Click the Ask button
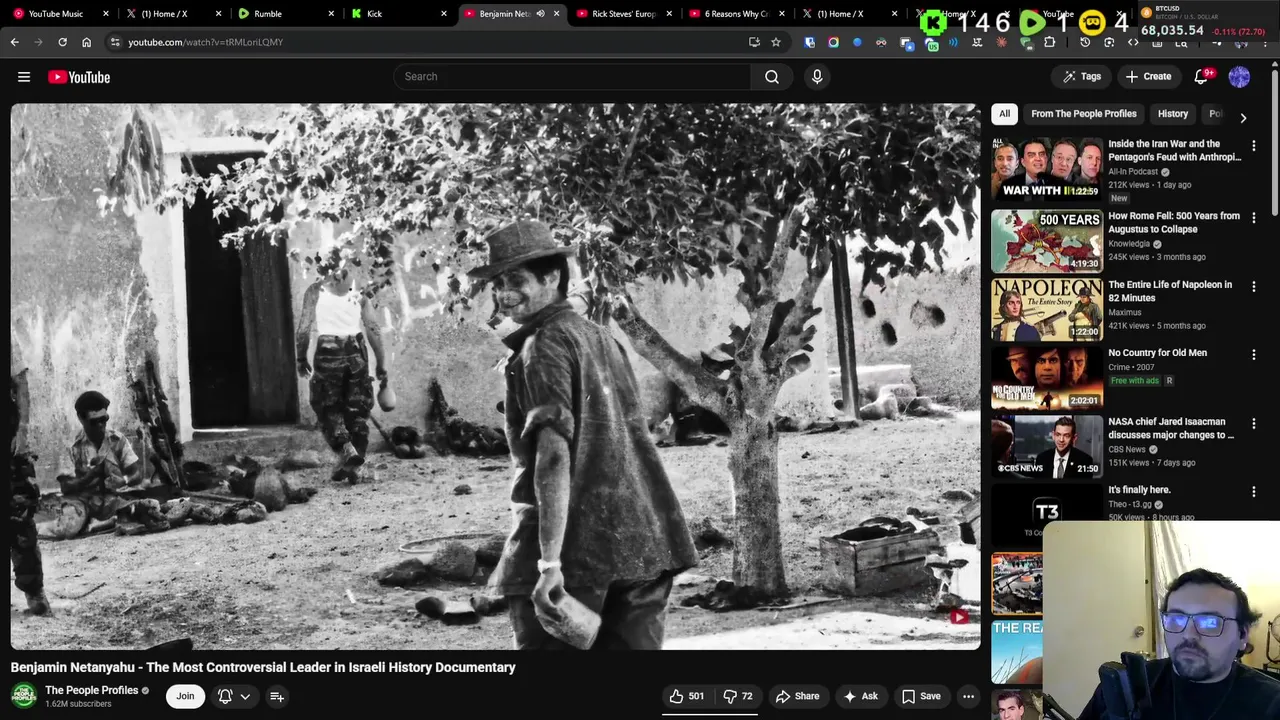 pos(860,696)
